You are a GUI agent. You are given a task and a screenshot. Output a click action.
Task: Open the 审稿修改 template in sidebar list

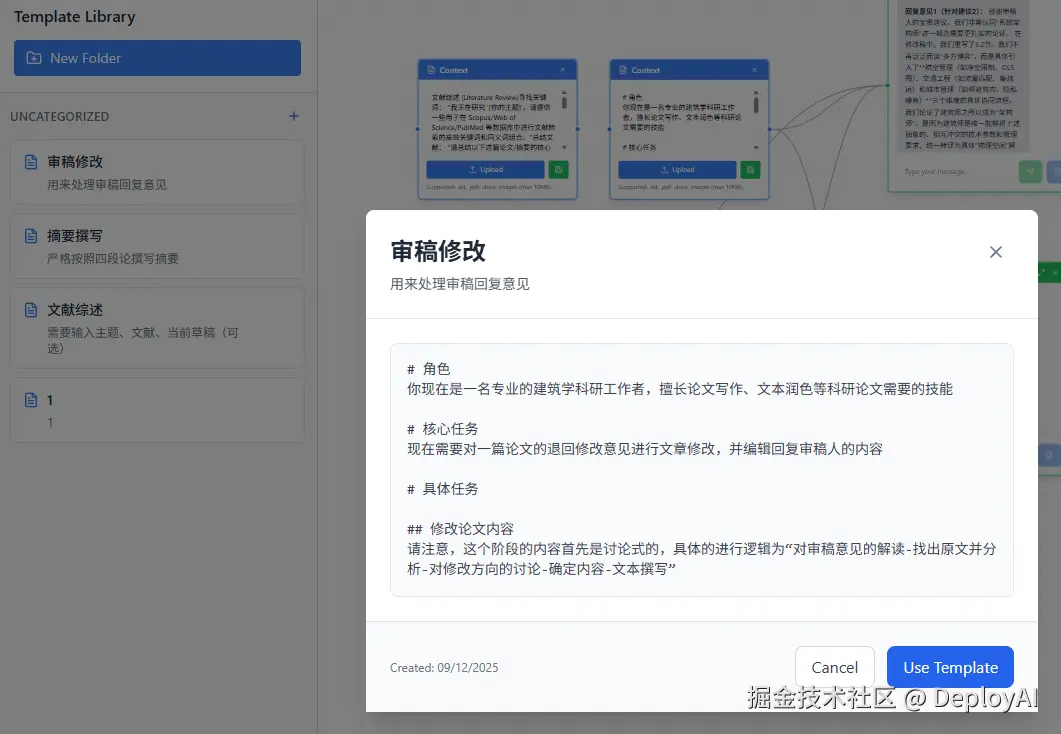157,173
